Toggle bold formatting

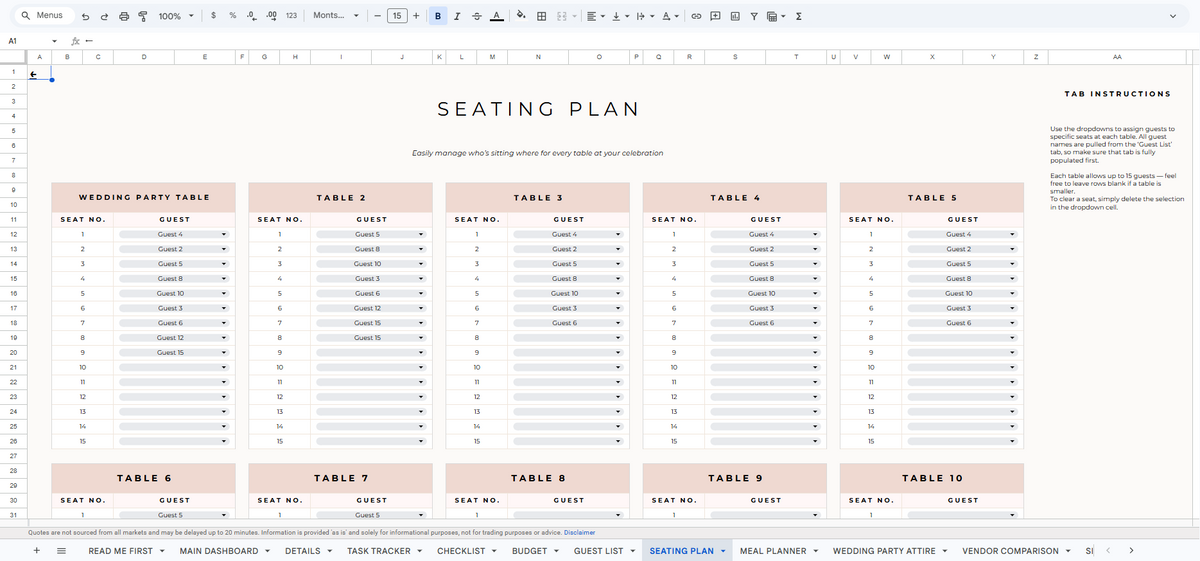point(439,16)
